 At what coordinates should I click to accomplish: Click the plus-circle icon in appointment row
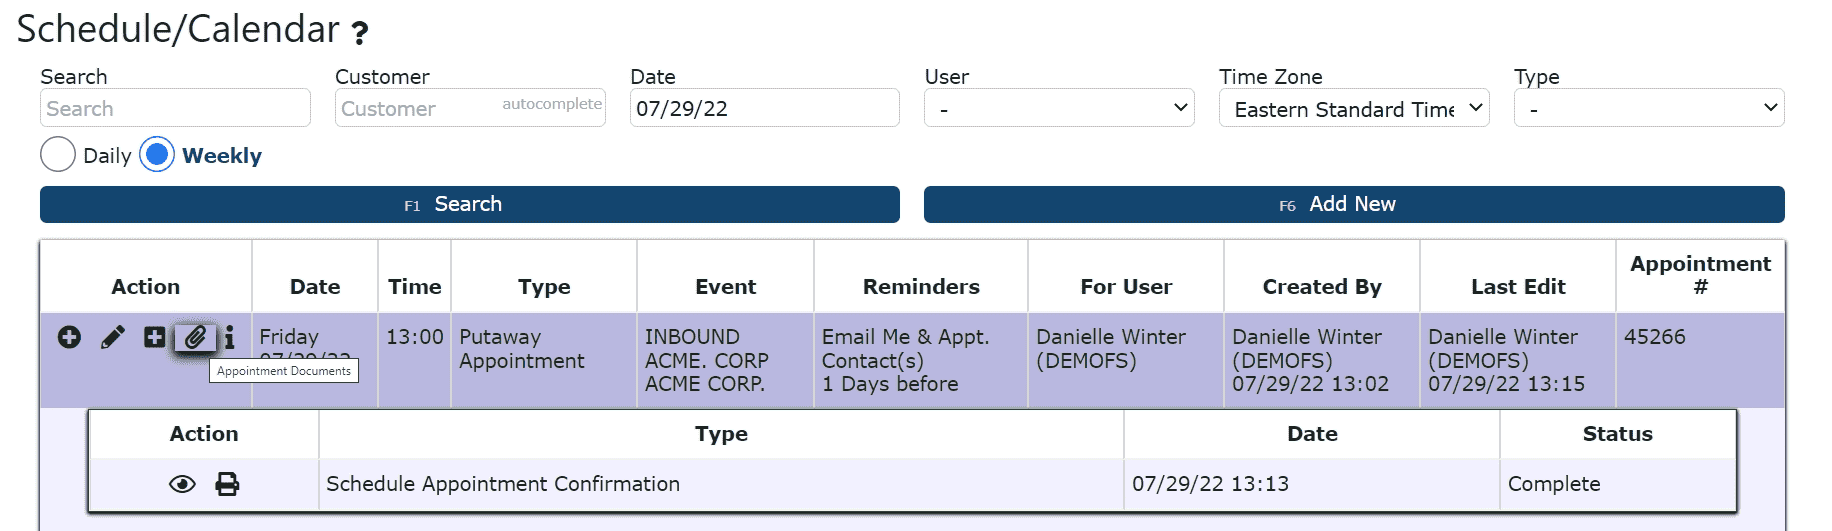[x=69, y=338]
